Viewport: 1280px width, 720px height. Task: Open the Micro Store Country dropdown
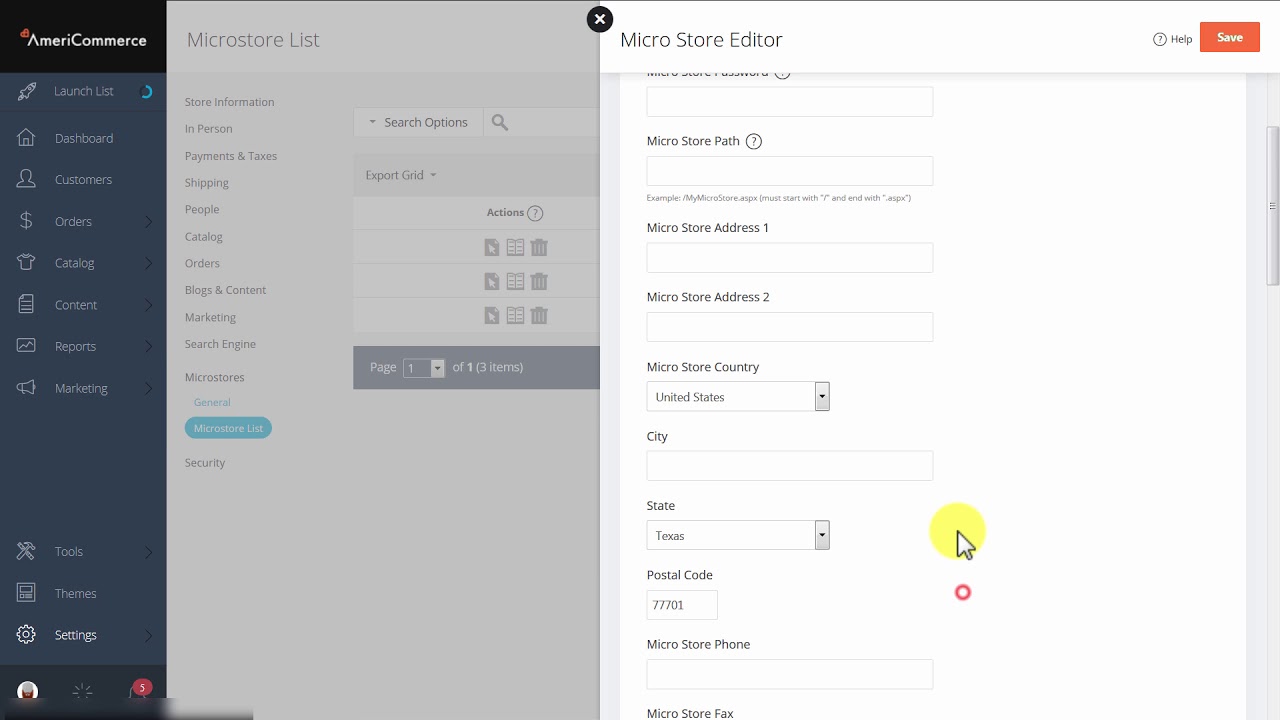point(738,397)
